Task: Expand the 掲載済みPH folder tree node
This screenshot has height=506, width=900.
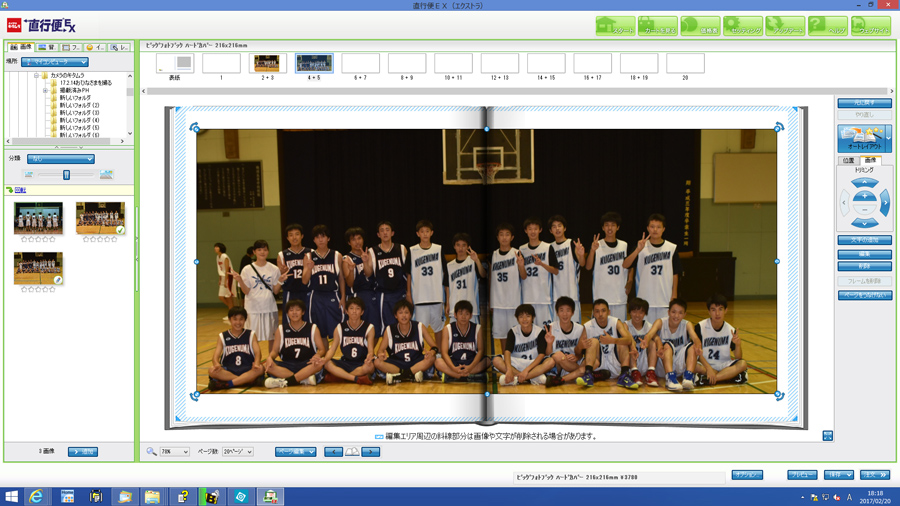Action: 45,90
